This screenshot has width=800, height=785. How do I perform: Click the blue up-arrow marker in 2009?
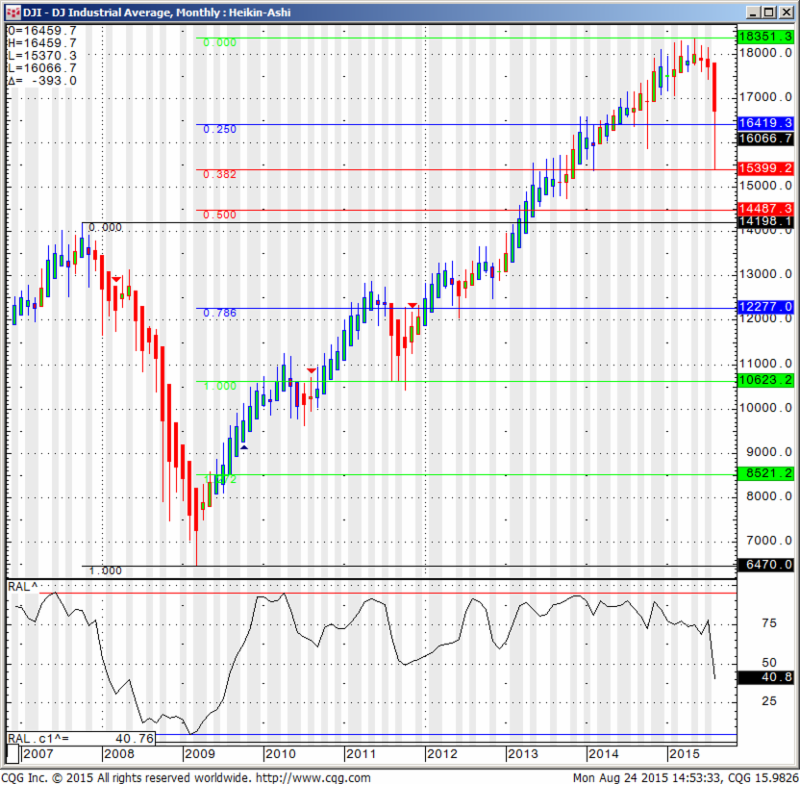(x=244, y=447)
